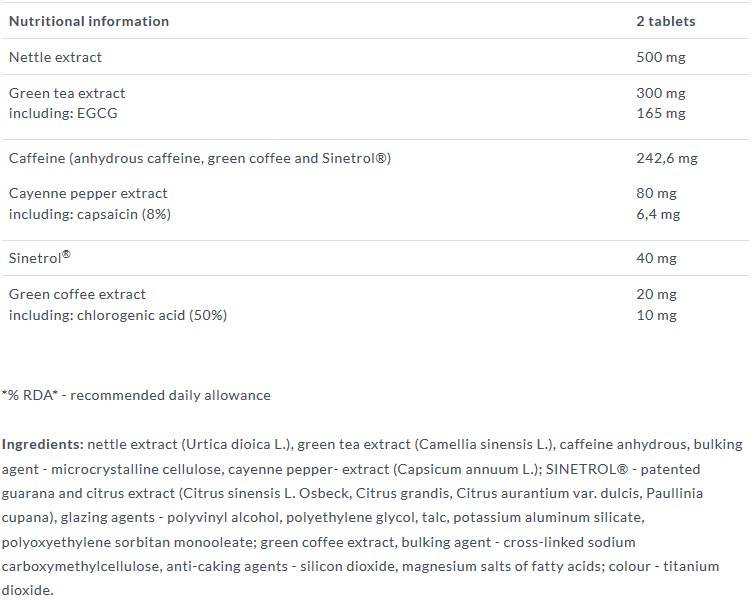Select the 'Green coffee extract' row label
This screenshot has width=756, height=600.
click(77, 294)
